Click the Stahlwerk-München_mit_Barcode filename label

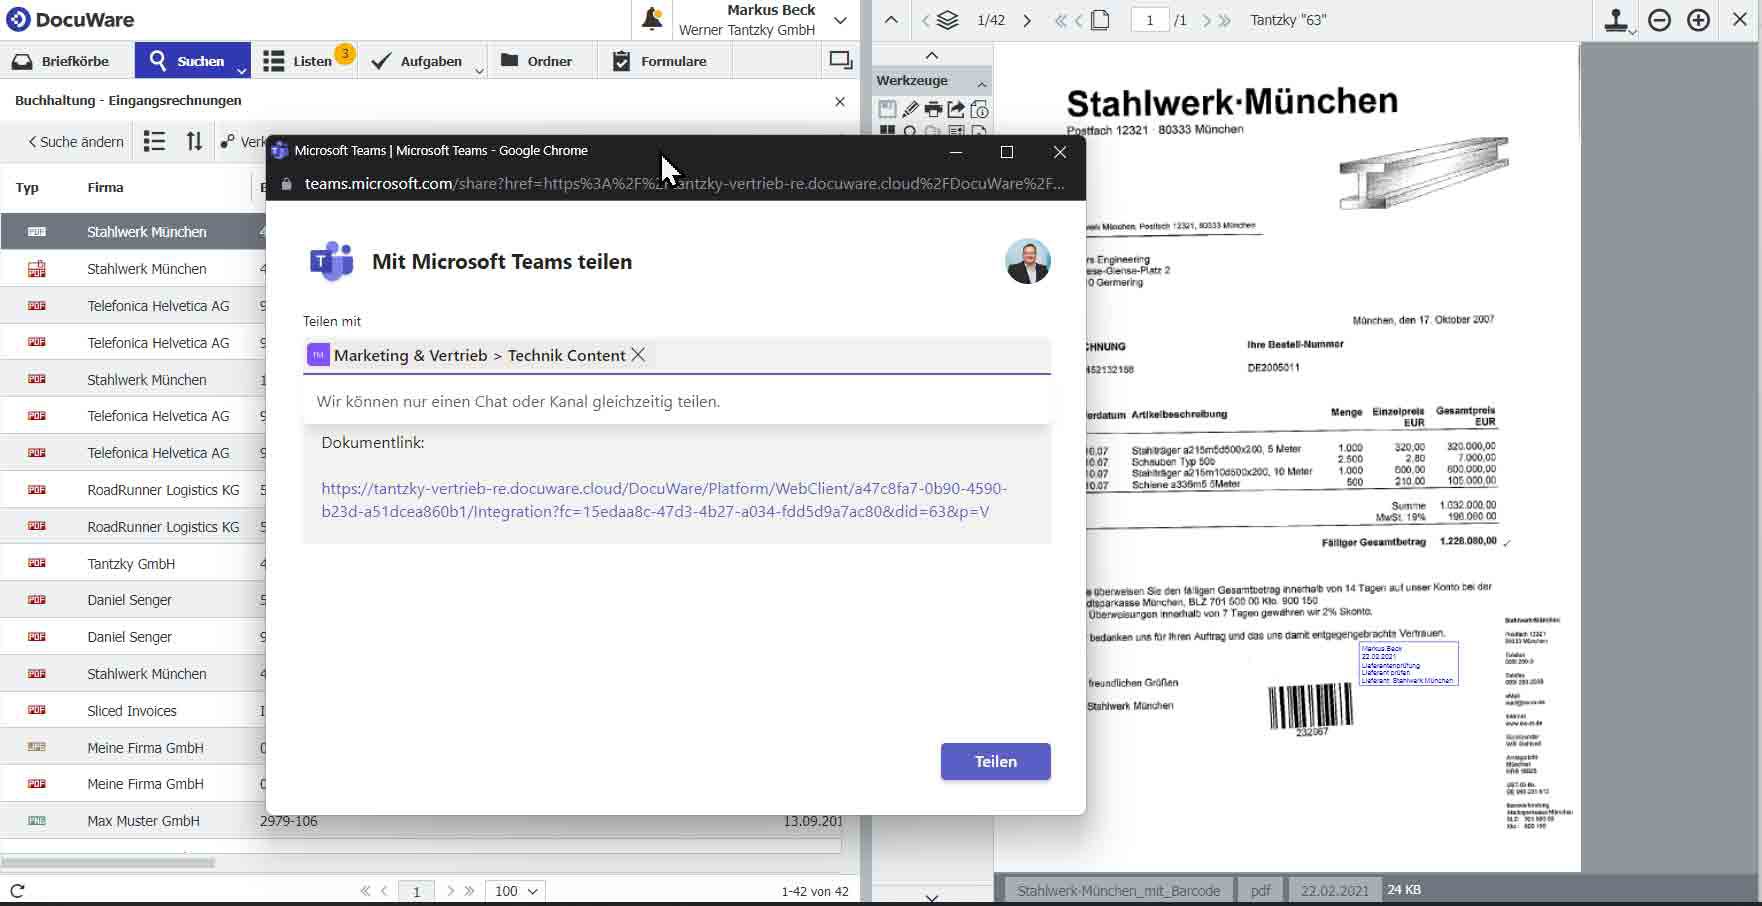point(1118,890)
